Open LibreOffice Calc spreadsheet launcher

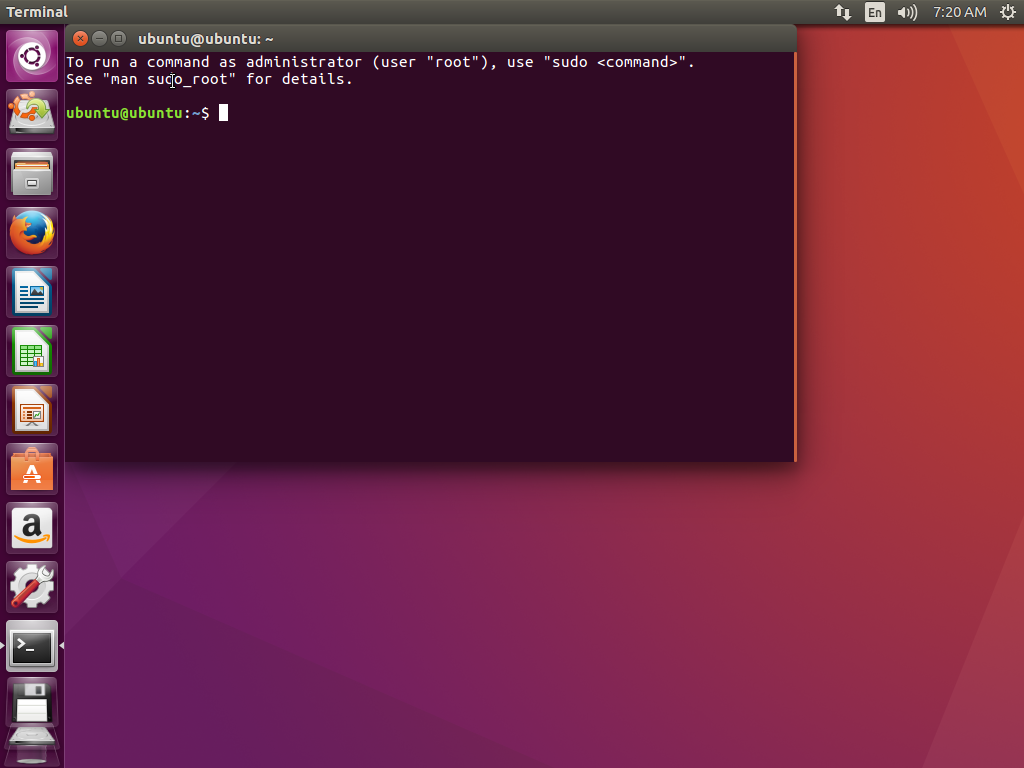click(32, 351)
